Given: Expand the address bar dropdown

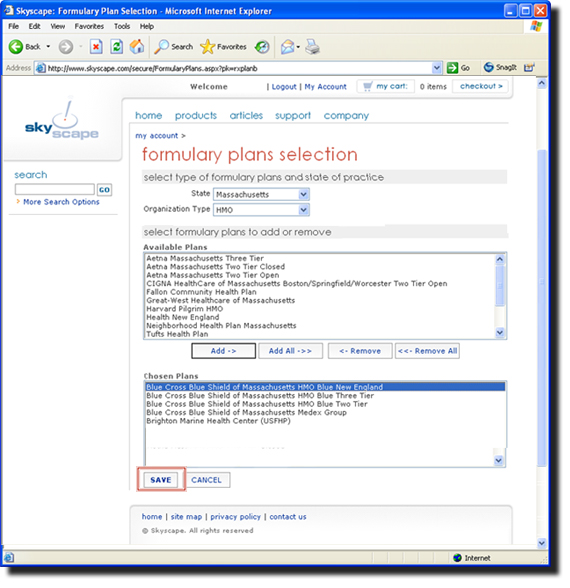Looking at the screenshot, I should point(436,68).
